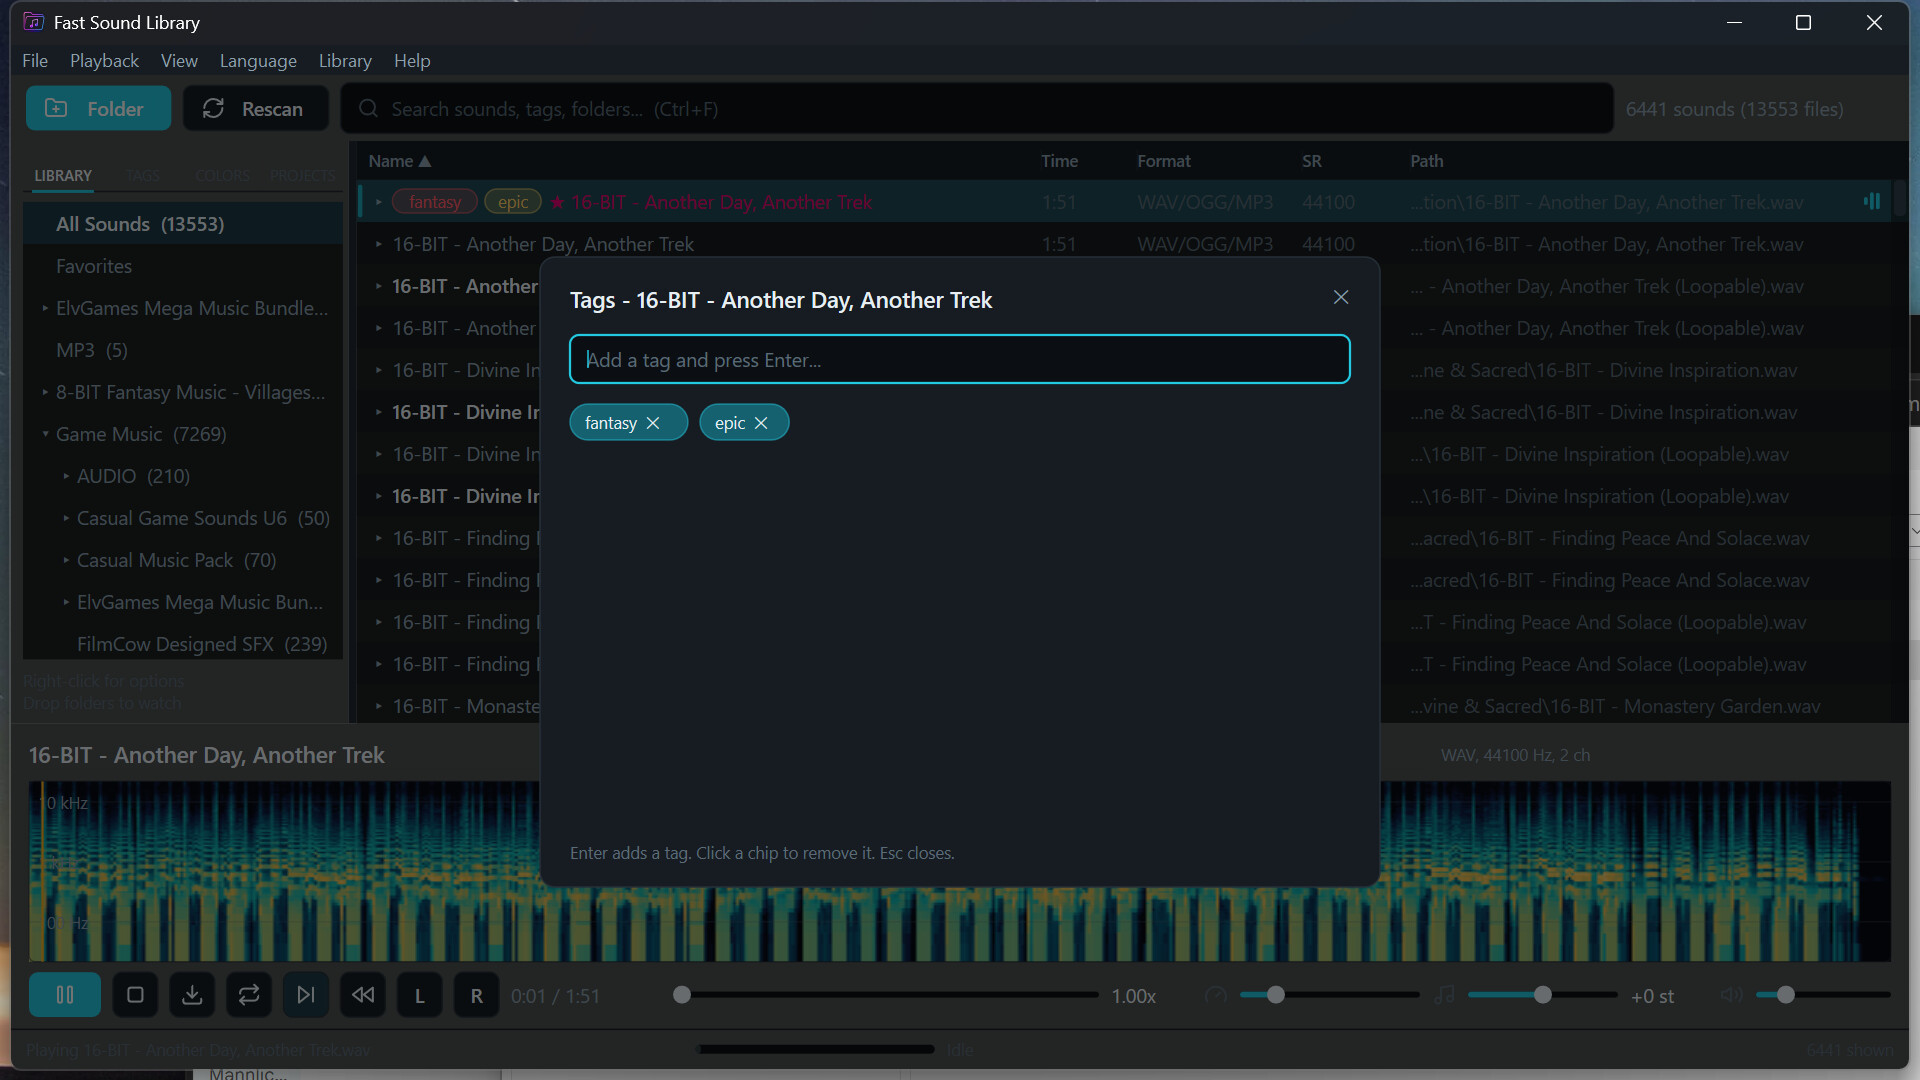
Task: Open the Playback menu
Action: (104, 61)
